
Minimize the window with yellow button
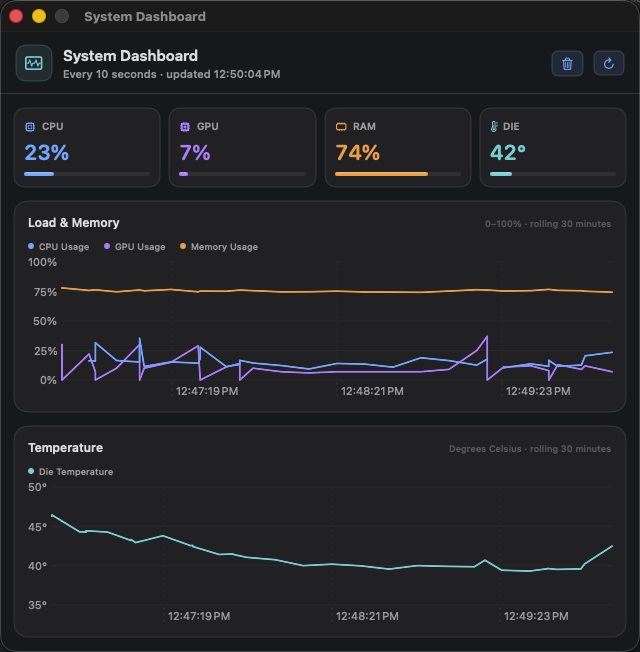coord(39,16)
